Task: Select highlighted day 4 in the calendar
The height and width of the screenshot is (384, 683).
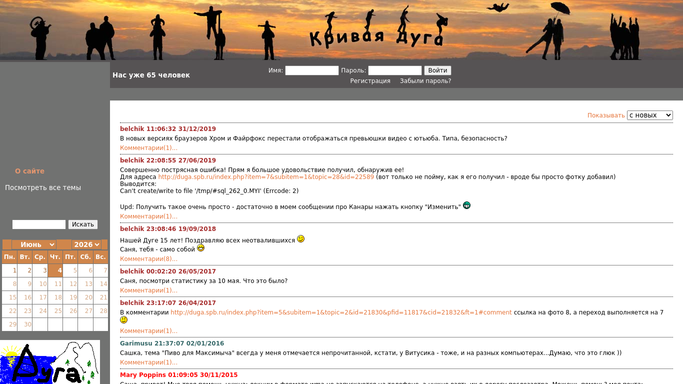Action: [x=55, y=270]
